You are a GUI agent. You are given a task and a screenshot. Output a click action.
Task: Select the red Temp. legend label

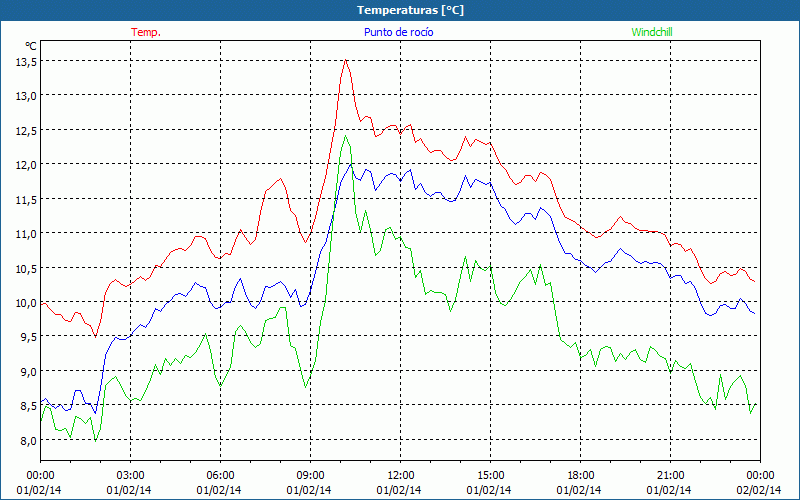coord(146,32)
